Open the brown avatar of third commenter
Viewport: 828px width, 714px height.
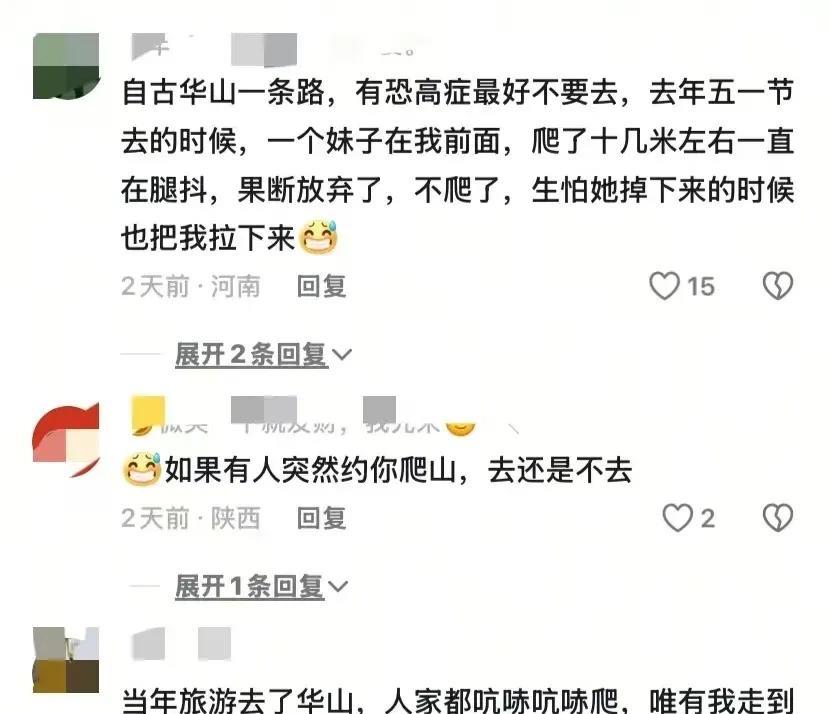tap(66, 660)
